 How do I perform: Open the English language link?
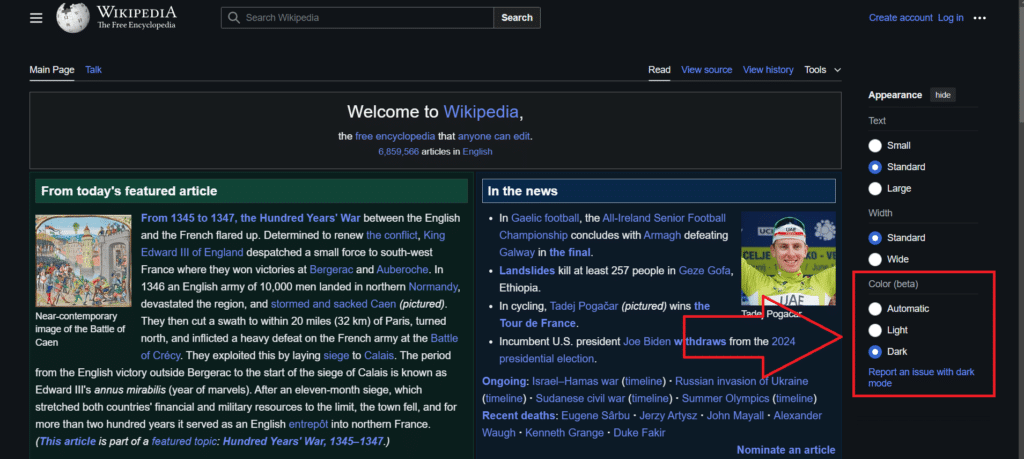[477, 151]
